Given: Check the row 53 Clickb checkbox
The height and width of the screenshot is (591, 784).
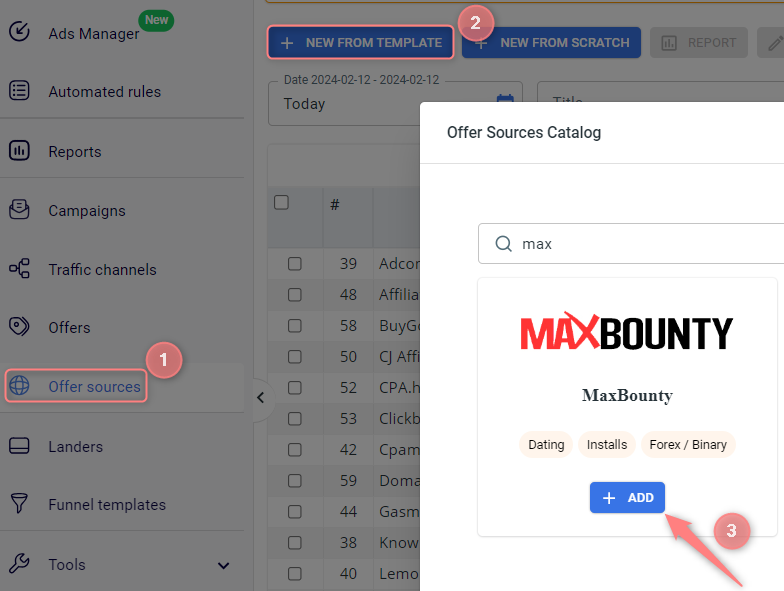Looking at the screenshot, I should click(x=294, y=418).
